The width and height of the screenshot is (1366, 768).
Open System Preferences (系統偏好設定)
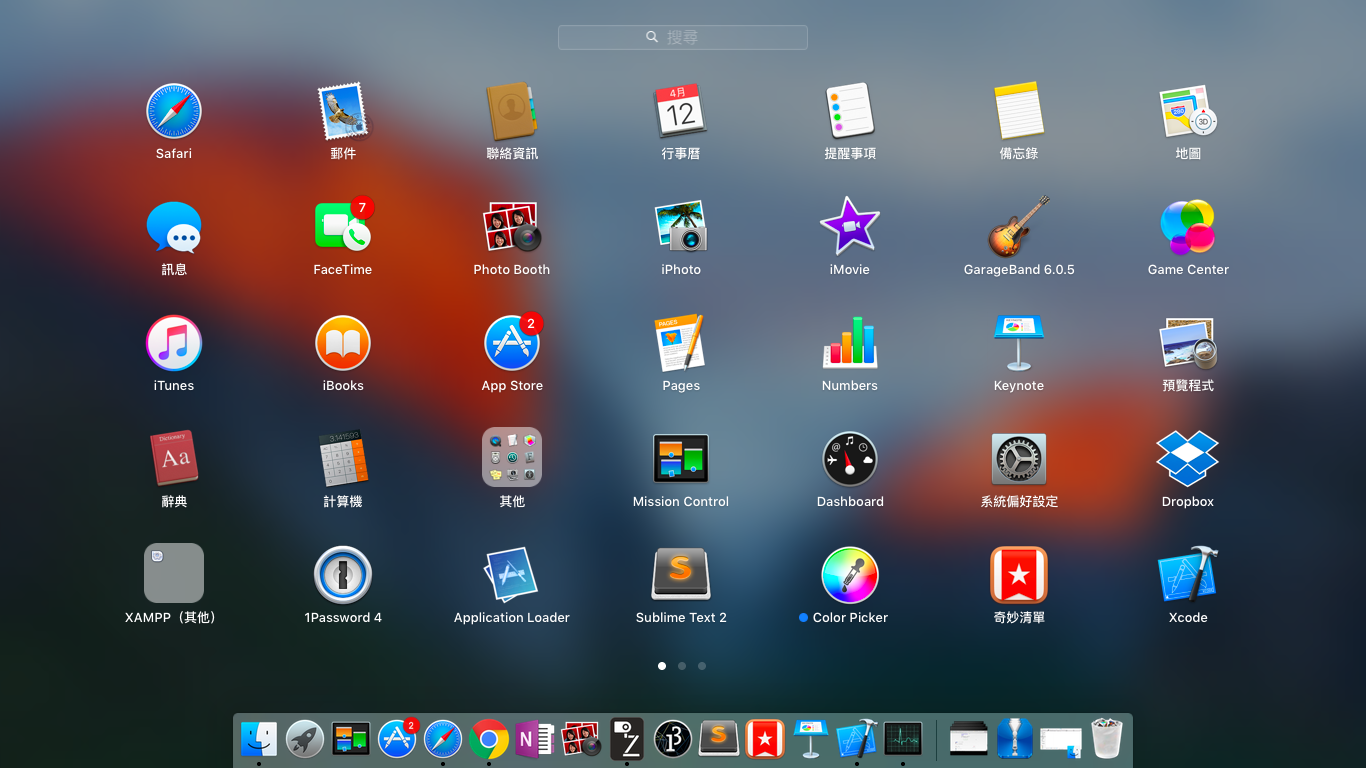[1019, 459]
